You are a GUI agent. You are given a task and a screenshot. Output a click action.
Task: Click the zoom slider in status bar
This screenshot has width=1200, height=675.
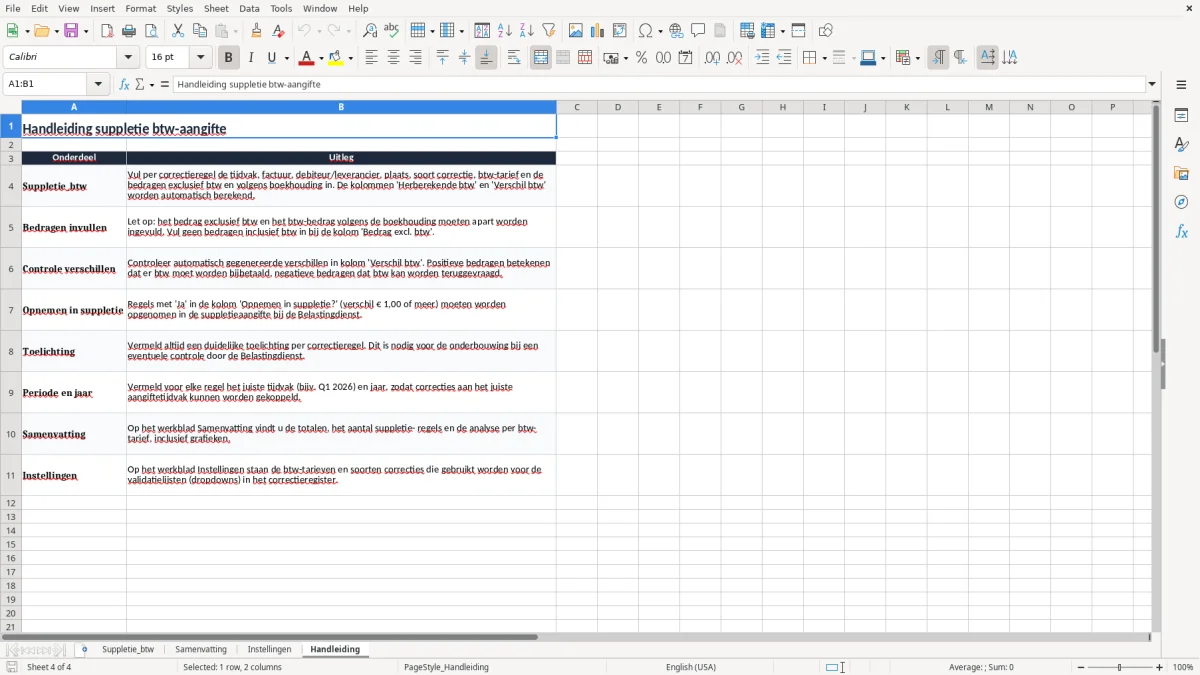pyautogui.click(x=1120, y=667)
